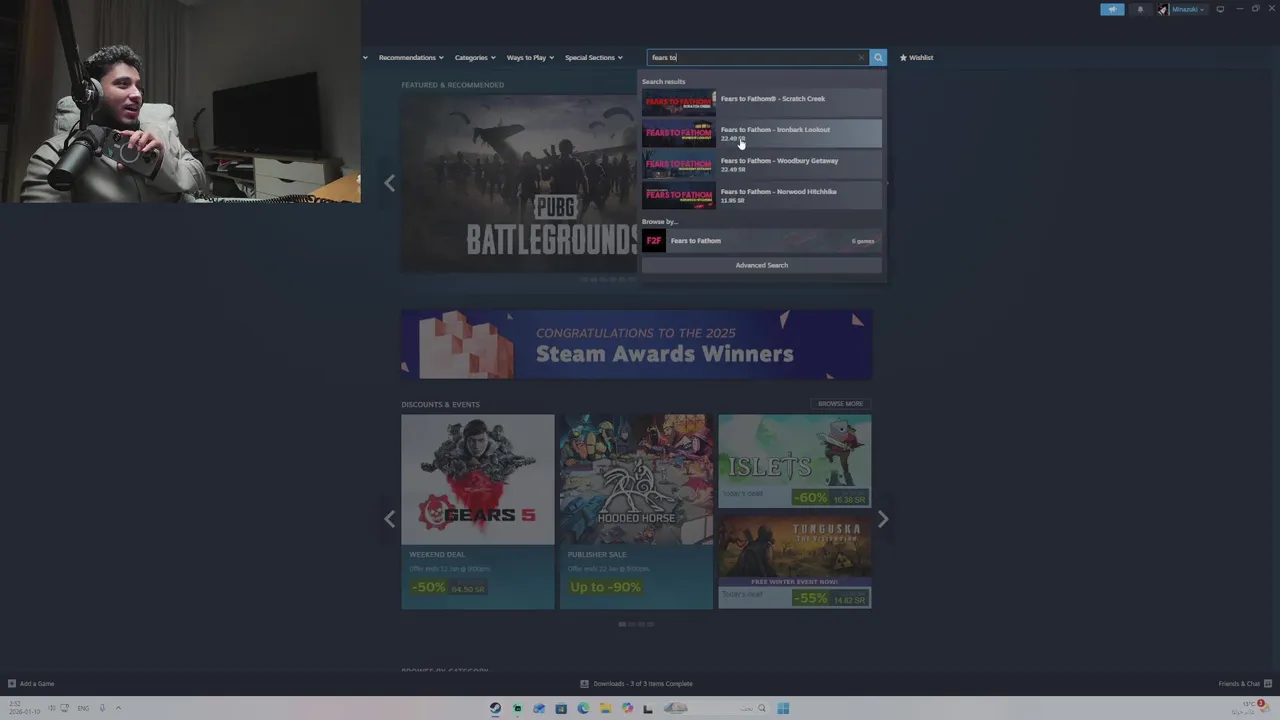Select Fears to Fathom - Norwood Hitchhike result

(762, 195)
